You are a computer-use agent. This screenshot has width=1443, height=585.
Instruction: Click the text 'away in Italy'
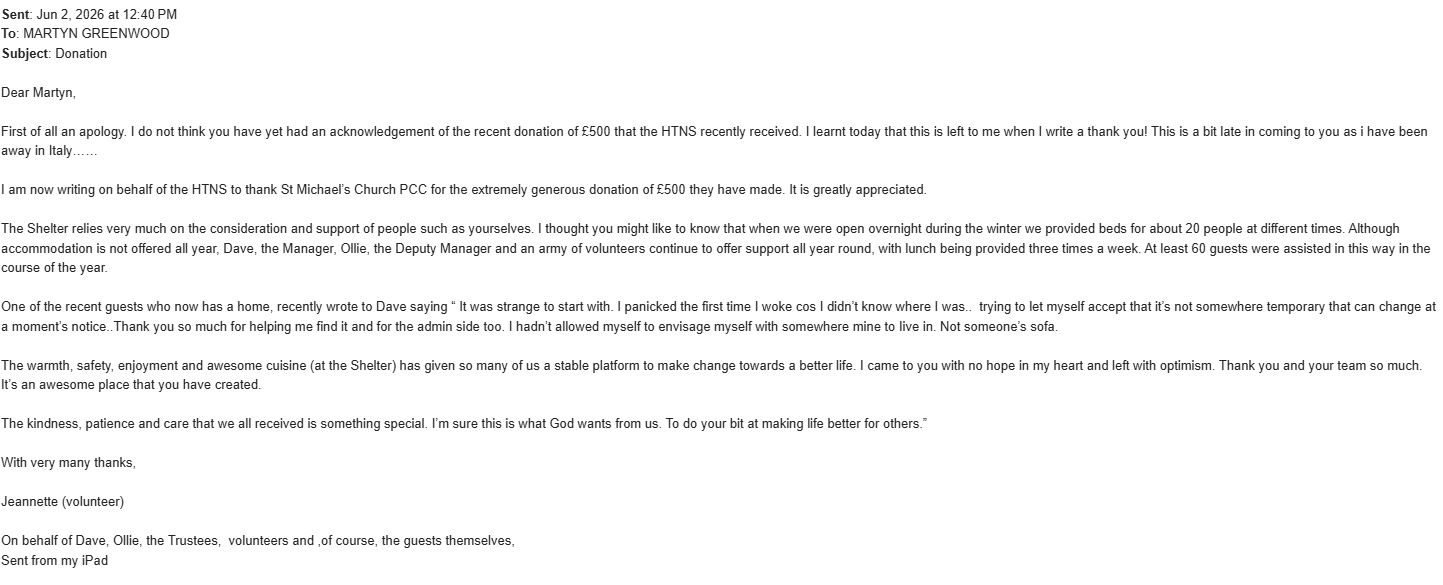36,152
